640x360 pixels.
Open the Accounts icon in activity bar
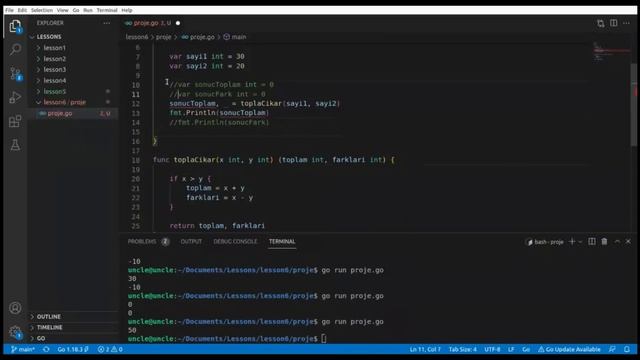click(x=15, y=308)
